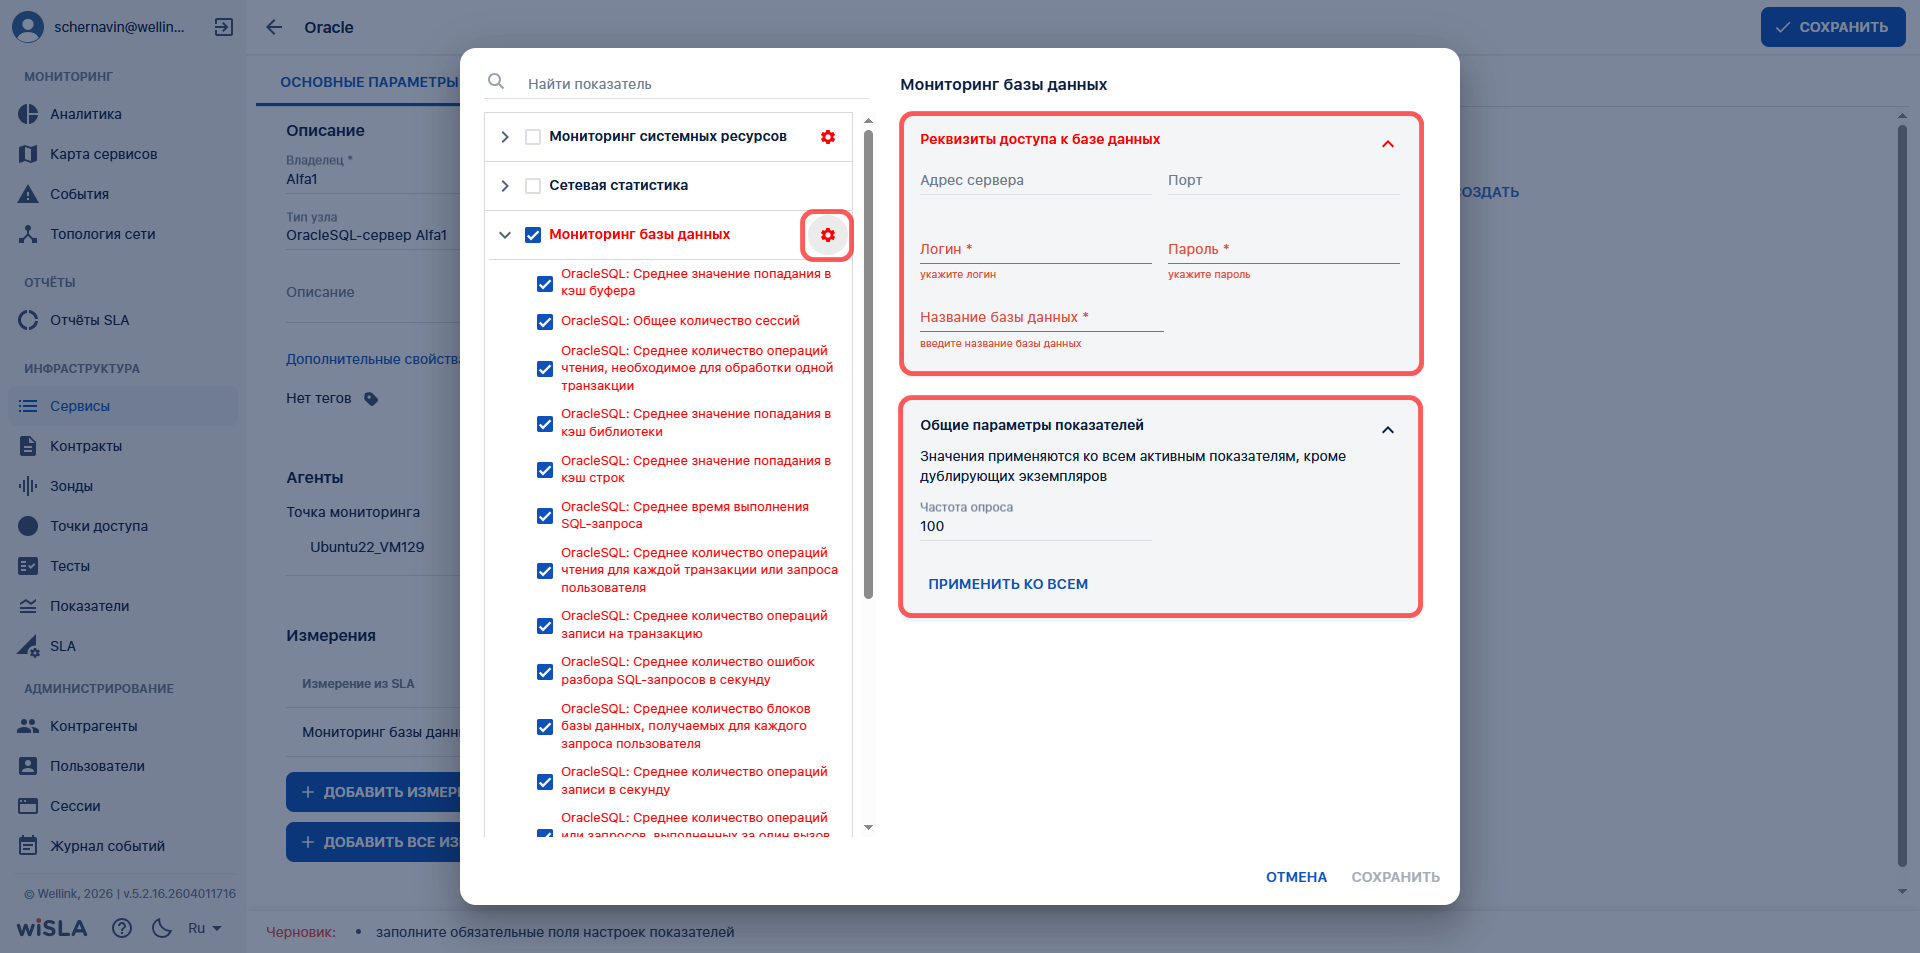The image size is (1920, 953).
Task: Click the dialog's grey Сохранить button
Action: [x=1396, y=877]
